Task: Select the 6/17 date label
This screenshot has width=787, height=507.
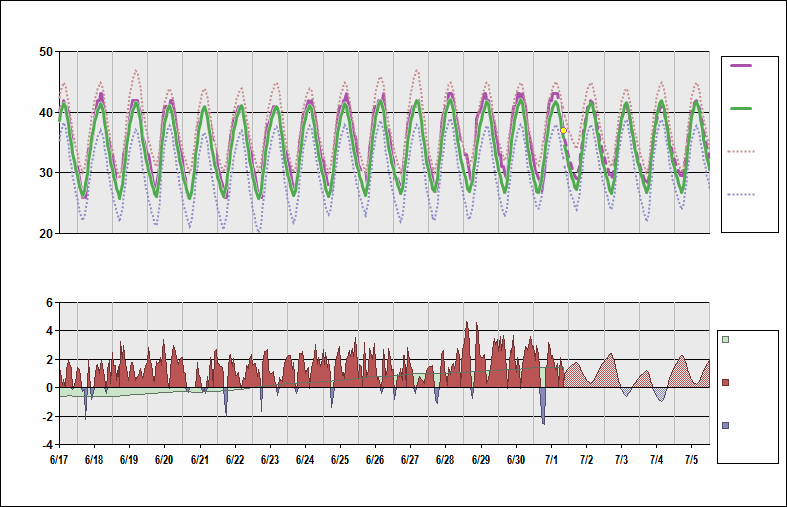Action: click(x=59, y=460)
